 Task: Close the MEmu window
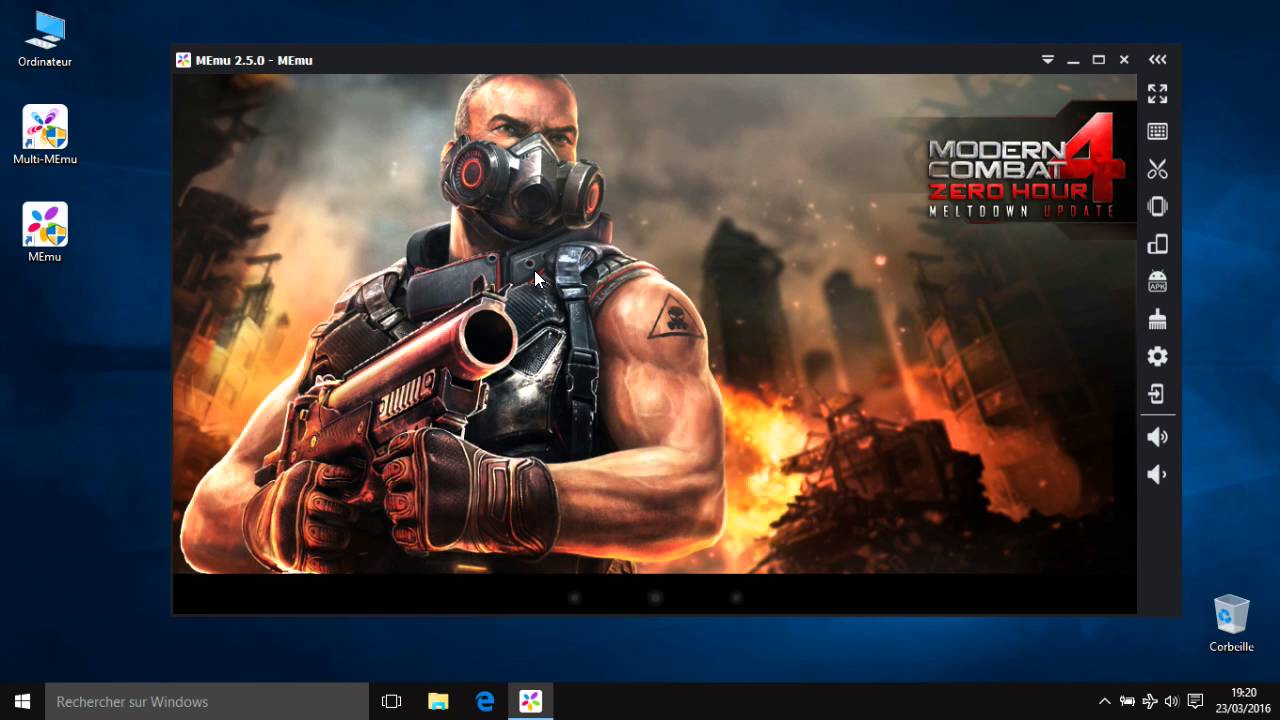[1124, 60]
